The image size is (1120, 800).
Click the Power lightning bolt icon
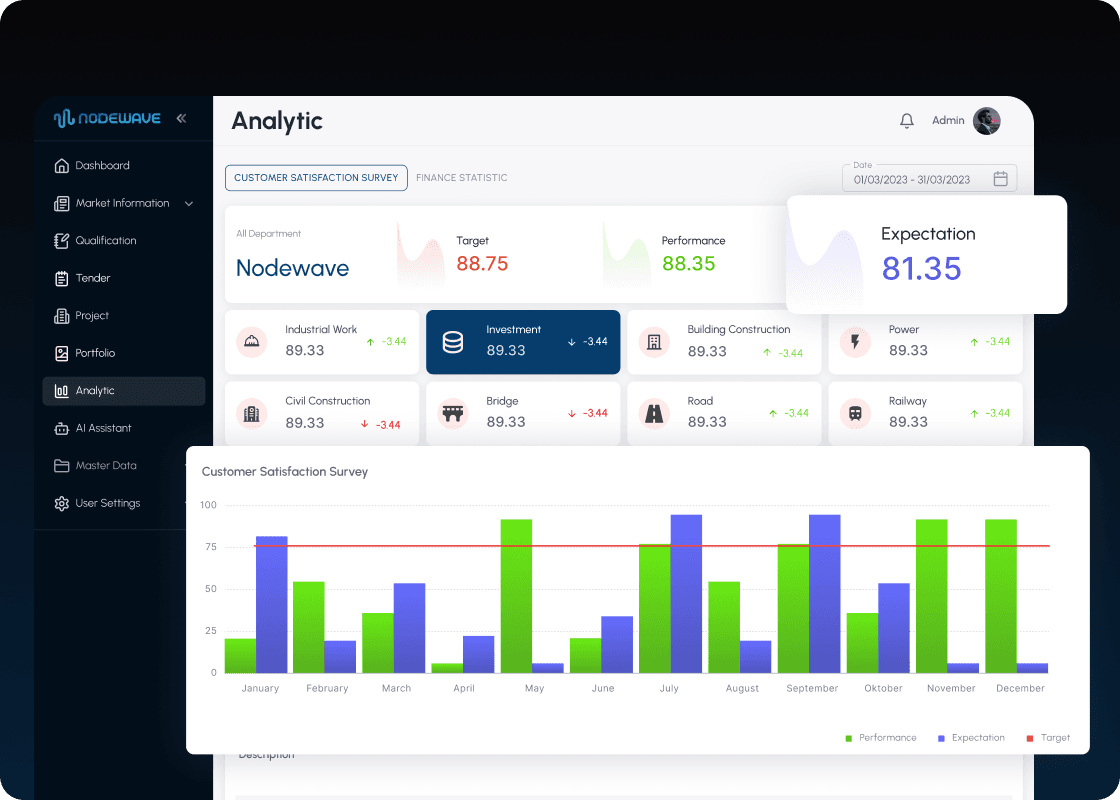coord(855,342)
